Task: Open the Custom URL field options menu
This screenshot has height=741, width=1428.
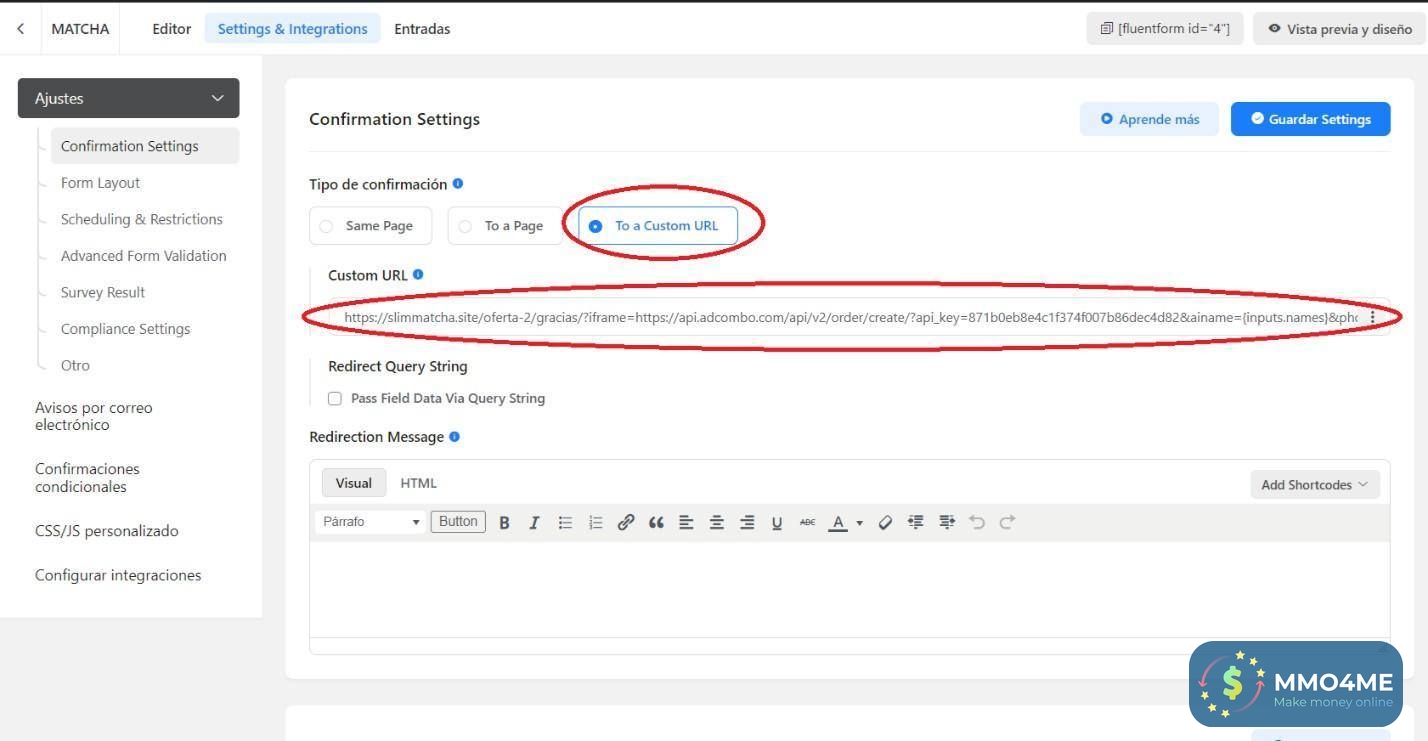Action: tap(1372, 317)
